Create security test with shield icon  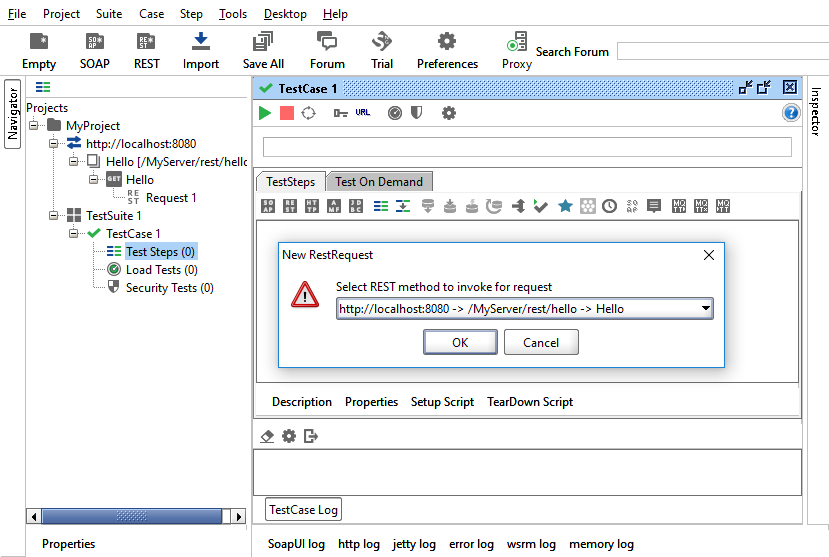tap(417, 113)
